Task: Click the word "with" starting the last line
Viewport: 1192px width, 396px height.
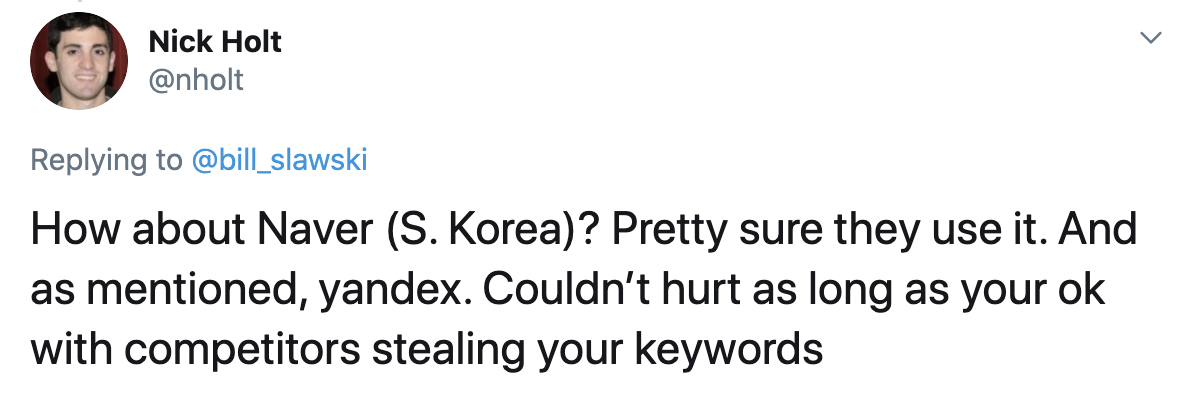Action: tap(71, 350)
